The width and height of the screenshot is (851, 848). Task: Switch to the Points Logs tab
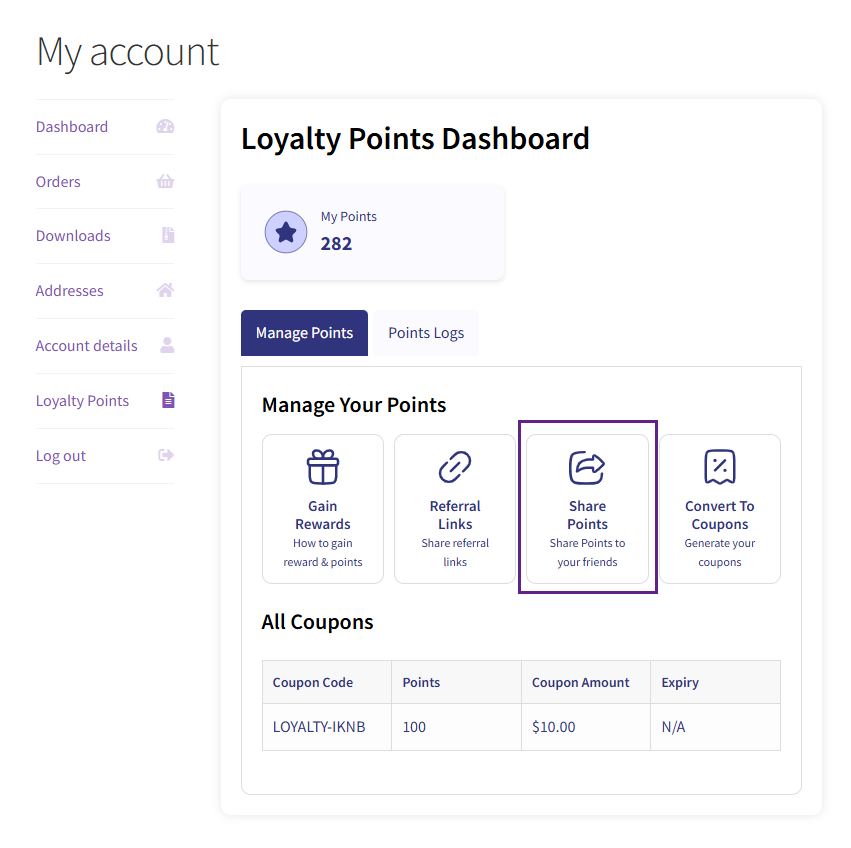point(426,333)
